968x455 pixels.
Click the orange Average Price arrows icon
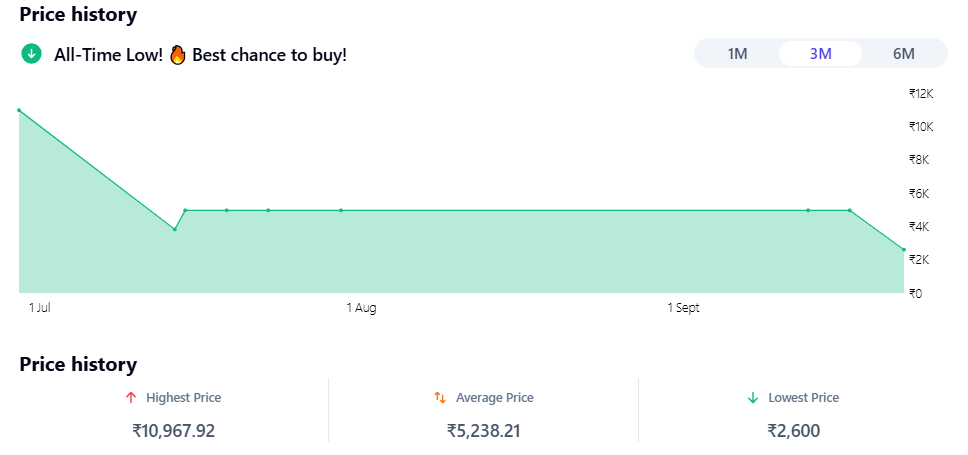coord(440,398)
